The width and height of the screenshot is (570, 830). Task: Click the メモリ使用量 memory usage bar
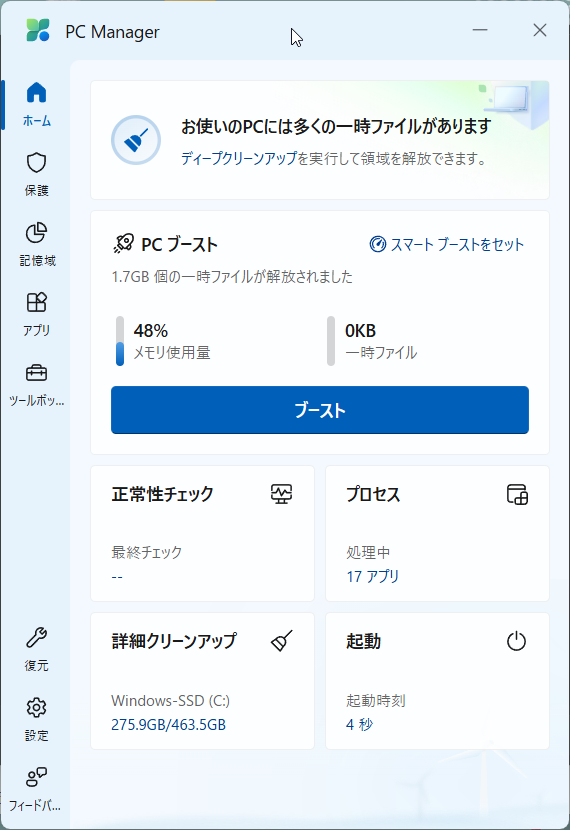tap(120, 341)
